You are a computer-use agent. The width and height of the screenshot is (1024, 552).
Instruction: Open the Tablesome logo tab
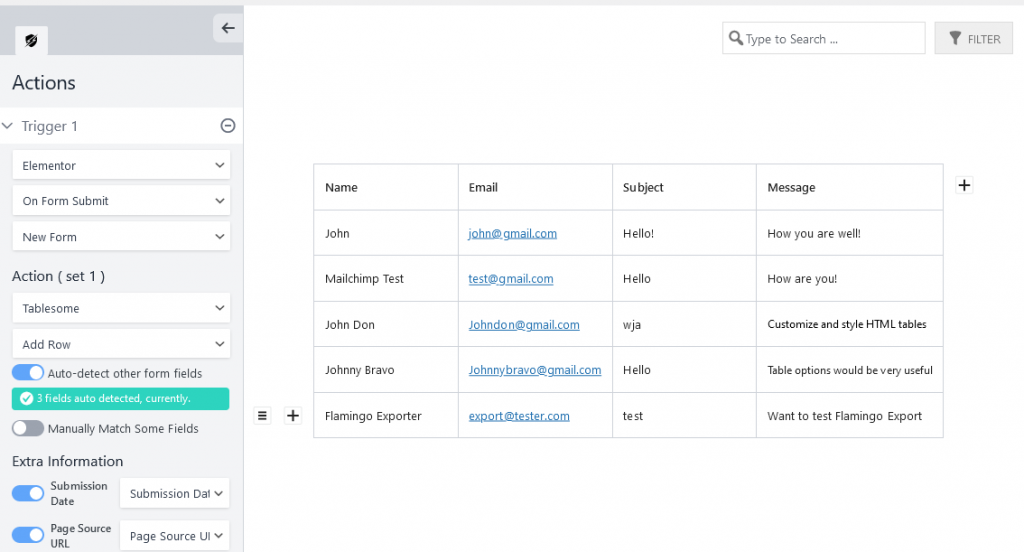coord(31,41)
